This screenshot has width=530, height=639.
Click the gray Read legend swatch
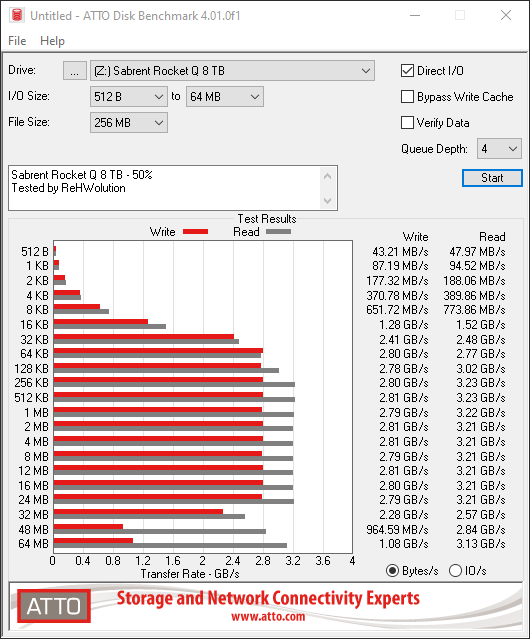click(x=278, y=231)
